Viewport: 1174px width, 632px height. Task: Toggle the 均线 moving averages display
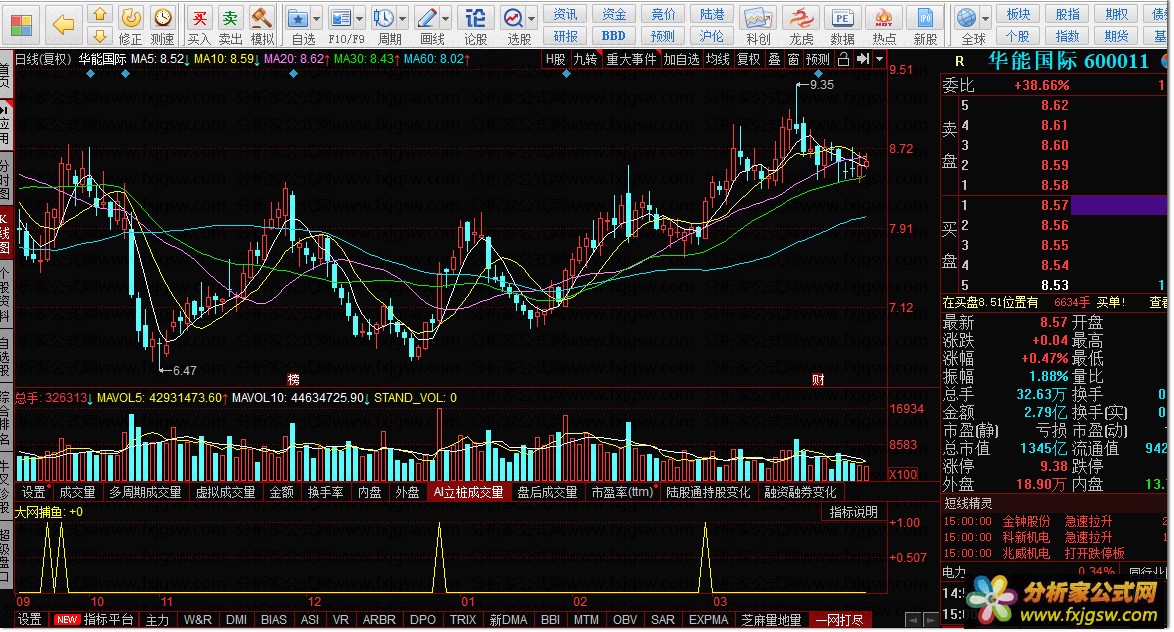click(717, 59)
